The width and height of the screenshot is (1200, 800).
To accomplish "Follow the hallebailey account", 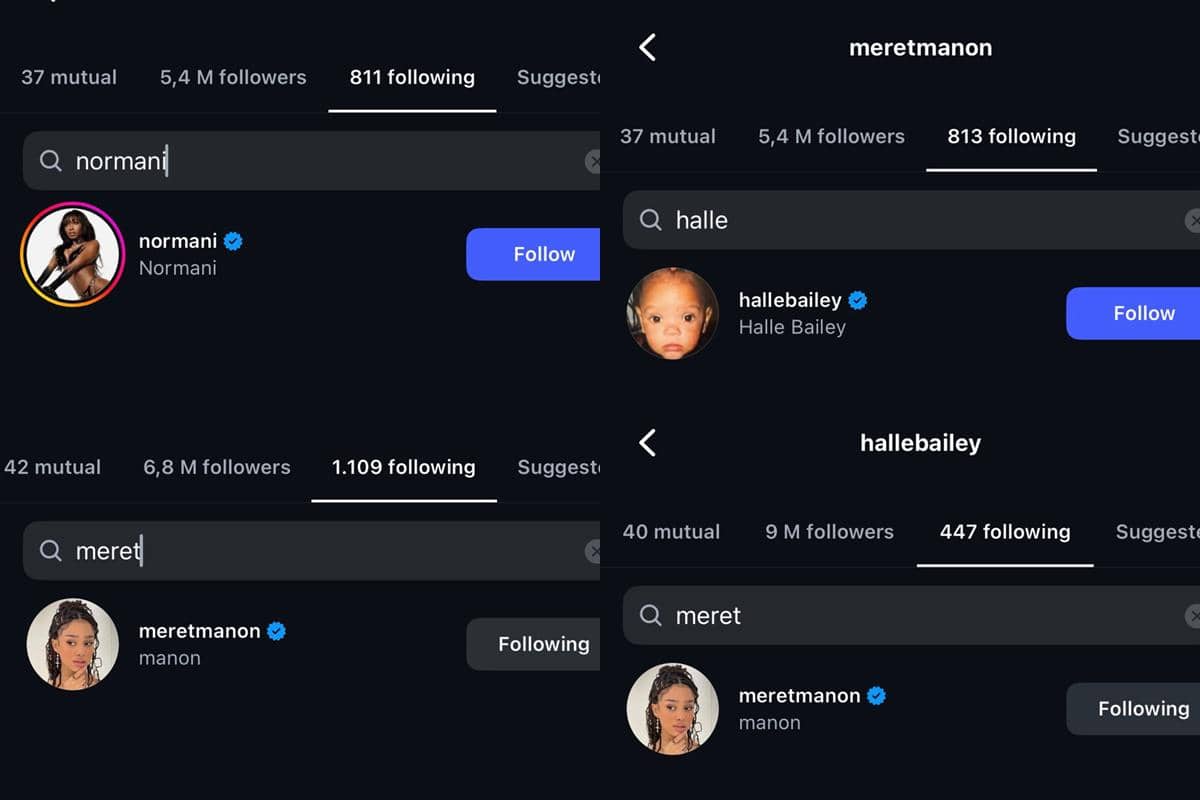I will pos(1134,313).
